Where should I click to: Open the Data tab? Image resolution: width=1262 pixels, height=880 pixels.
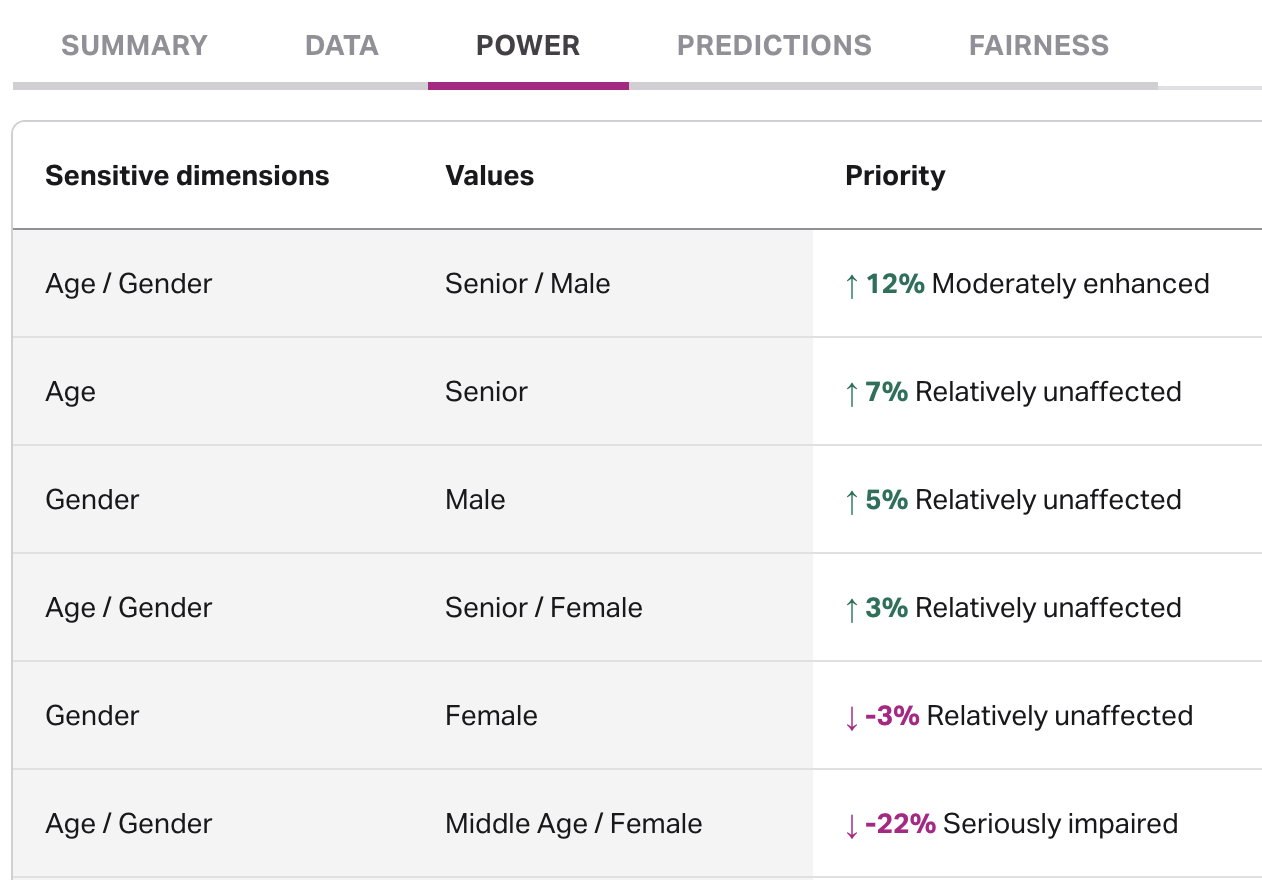tap(342, 46)
